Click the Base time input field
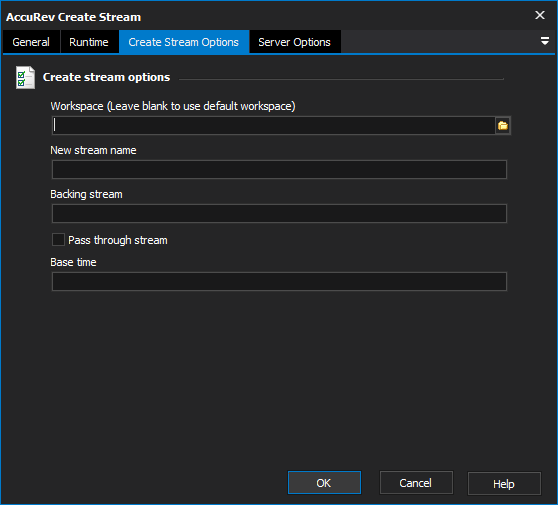558x505 pixels. pos(279,282)
